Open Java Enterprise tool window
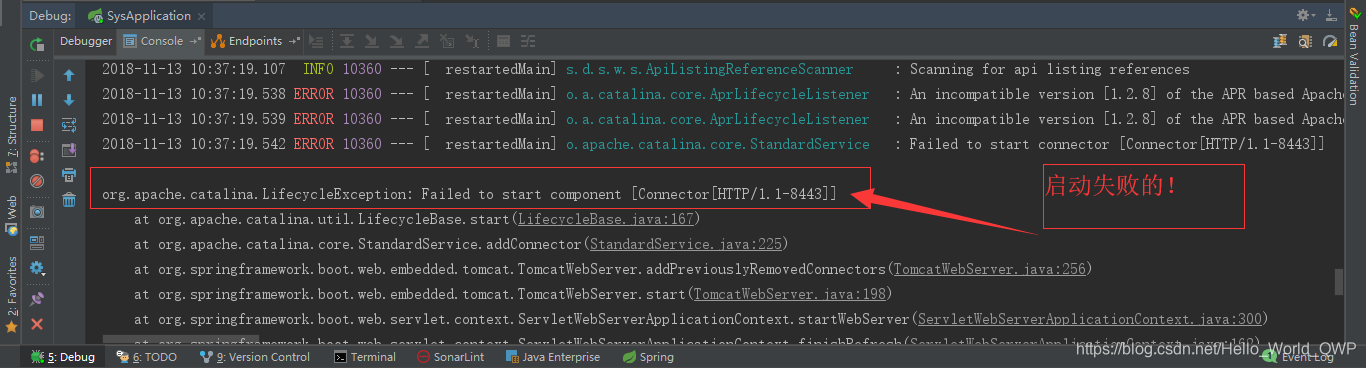Image resolution: width=1366 pixels, height=368 pixels. (x=552, y=357)
